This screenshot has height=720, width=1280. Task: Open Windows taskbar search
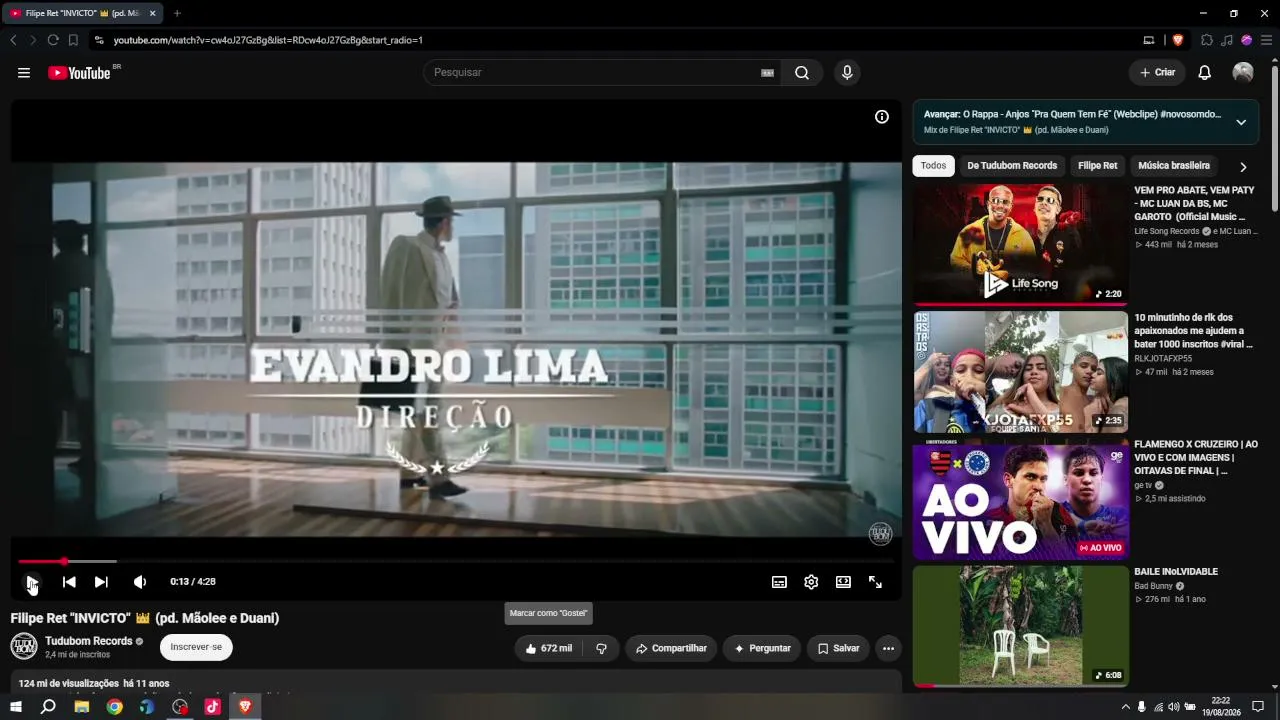click(48, 707)
